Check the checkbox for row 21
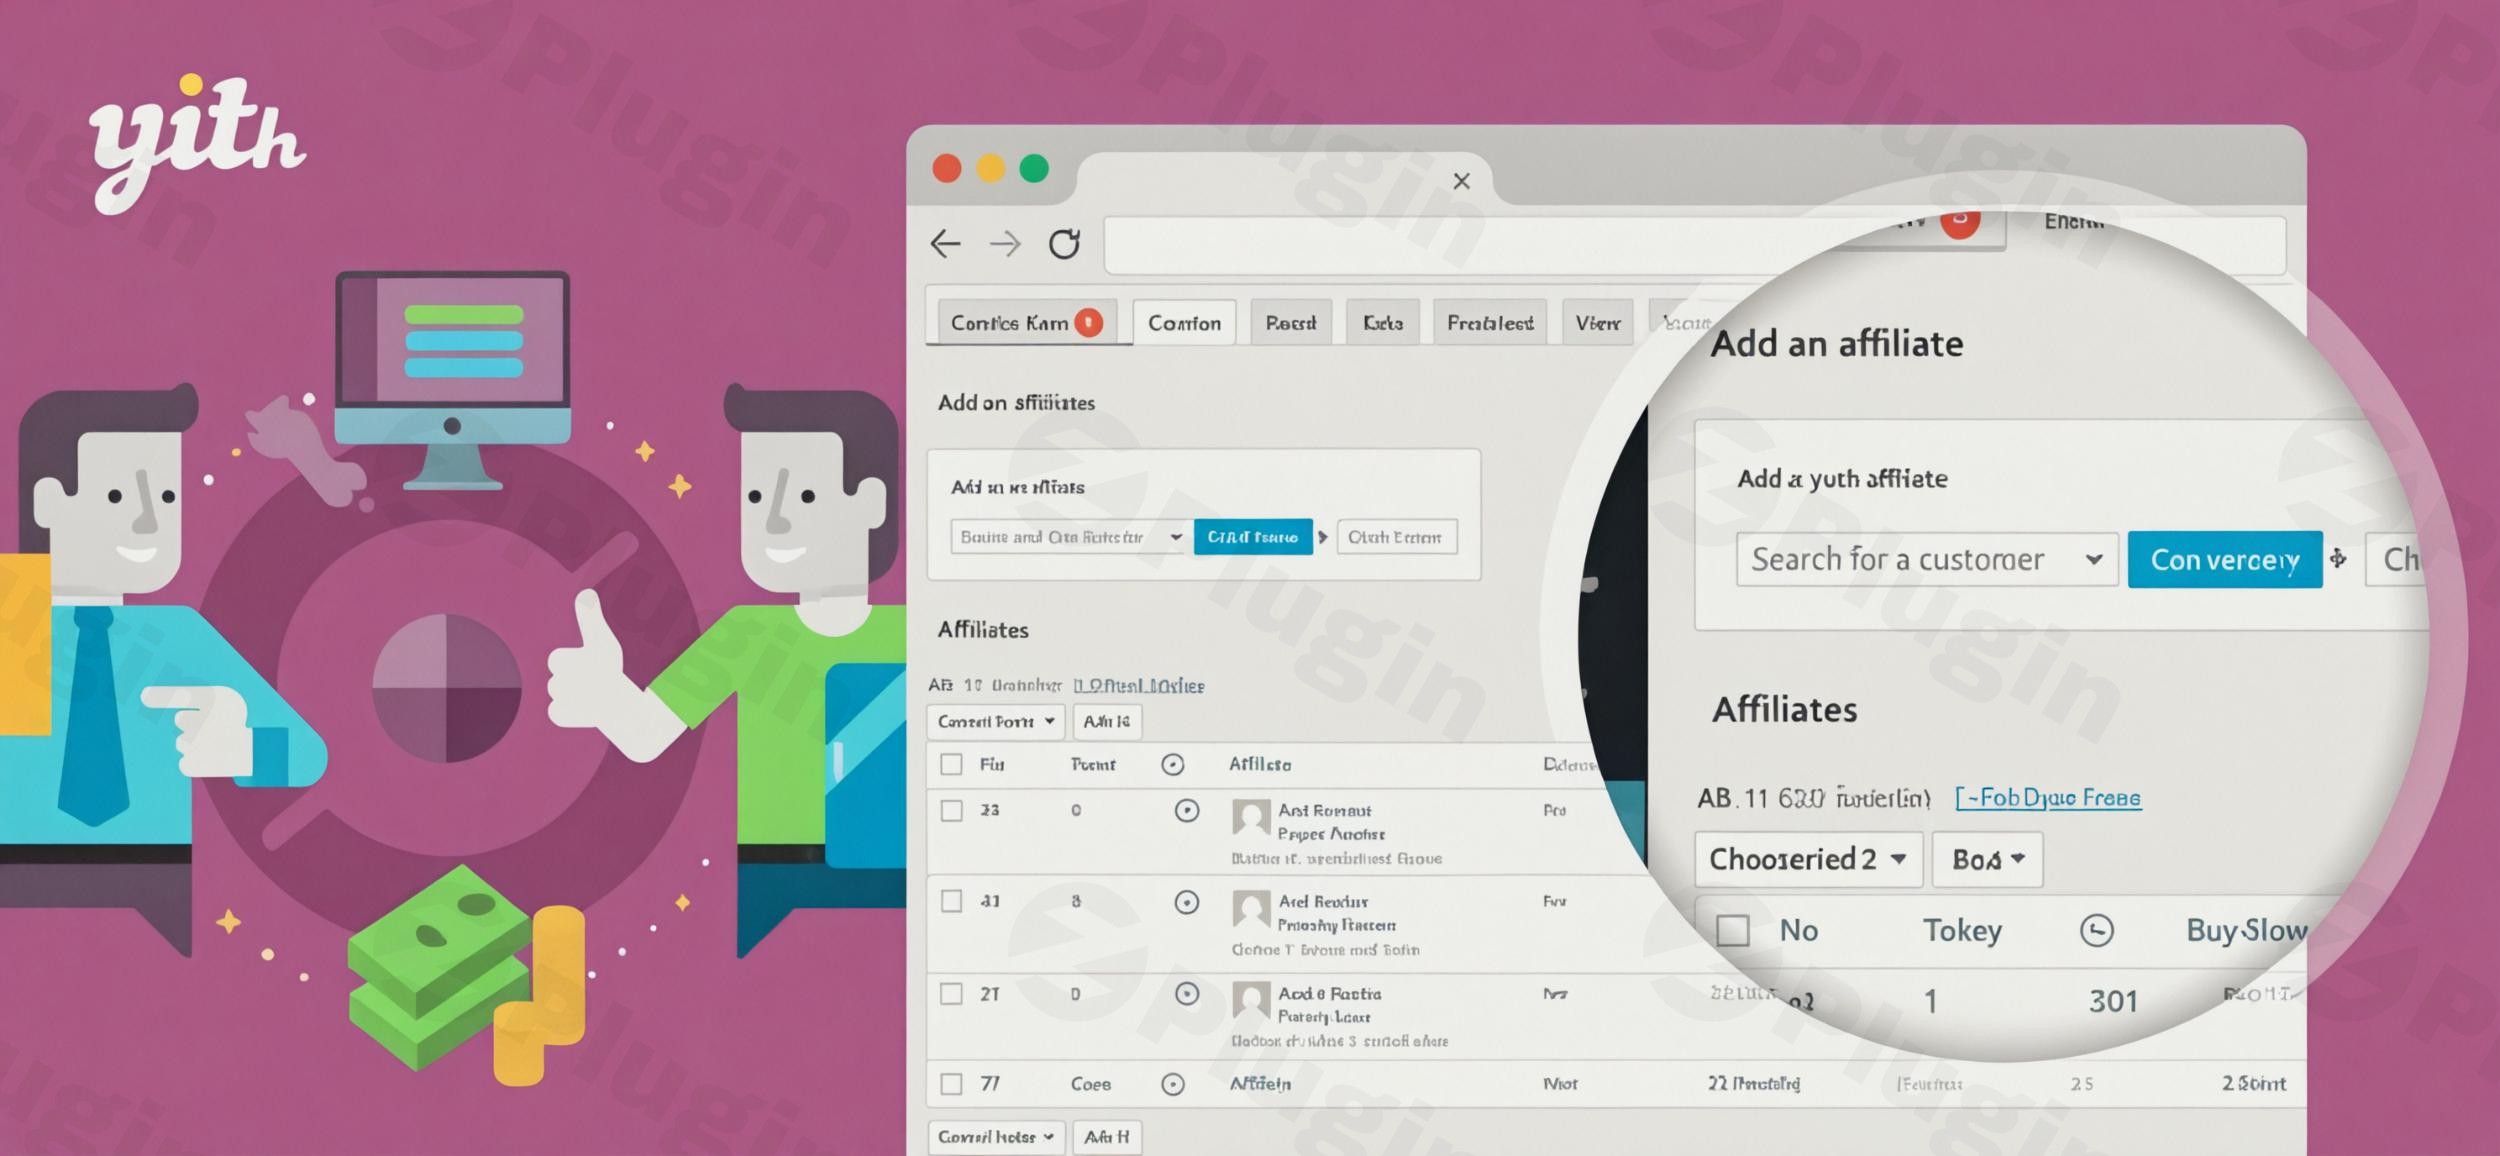Image resolution: width=2500 pixels, height=1156 pixels. pos(951,994)
